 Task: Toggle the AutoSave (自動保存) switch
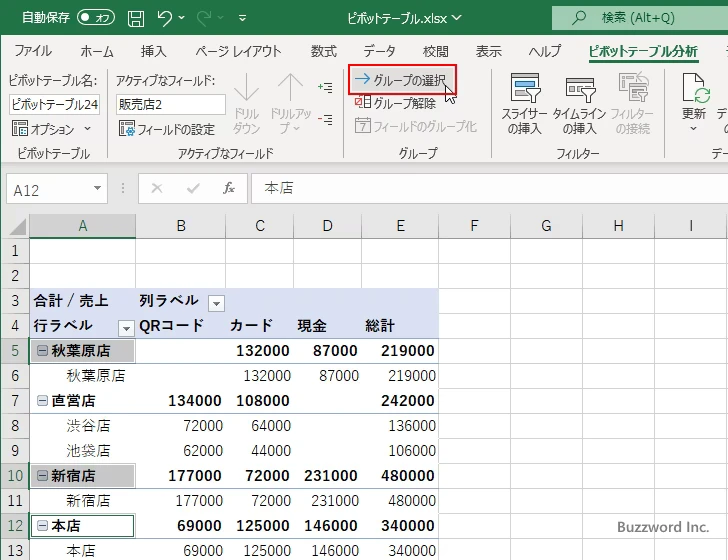click(96, 18)
